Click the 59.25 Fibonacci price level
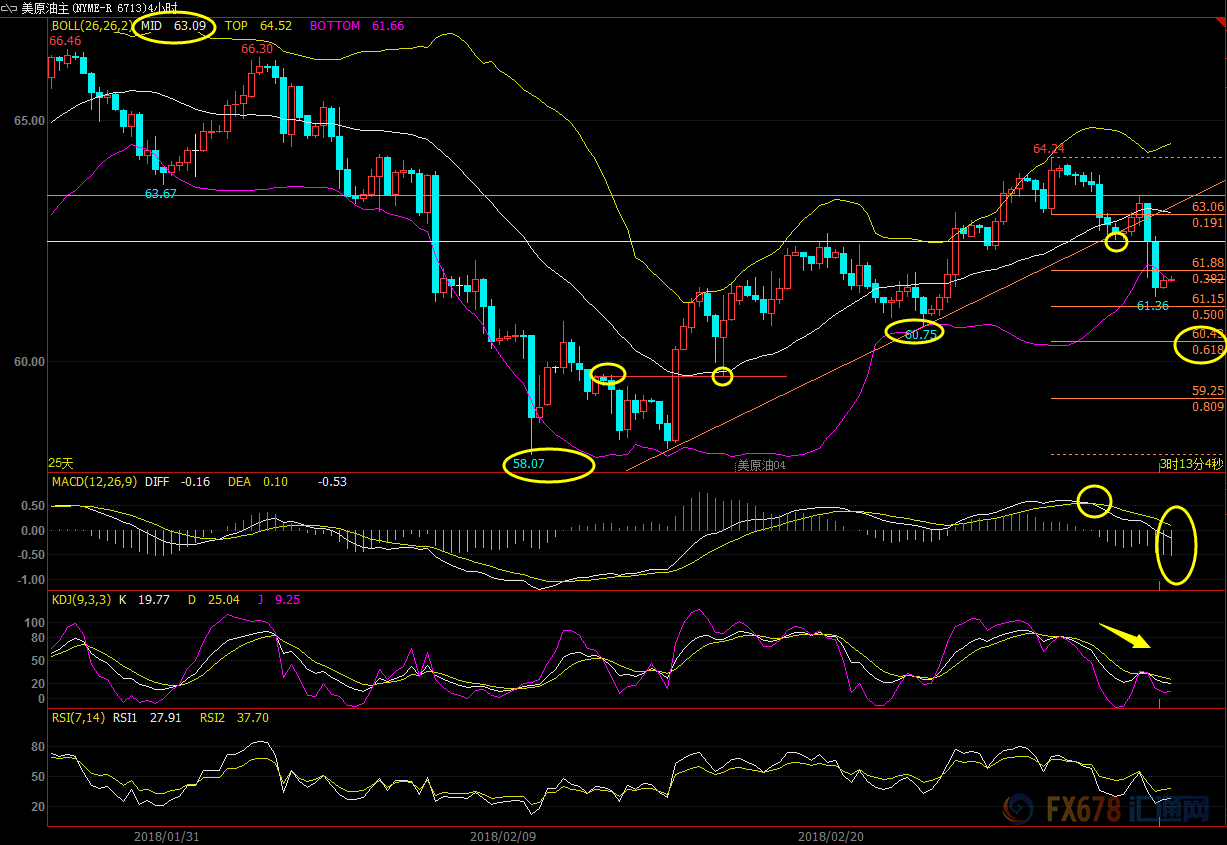Viewport: 1227px width, 845px height. (x=1208, y=391)
